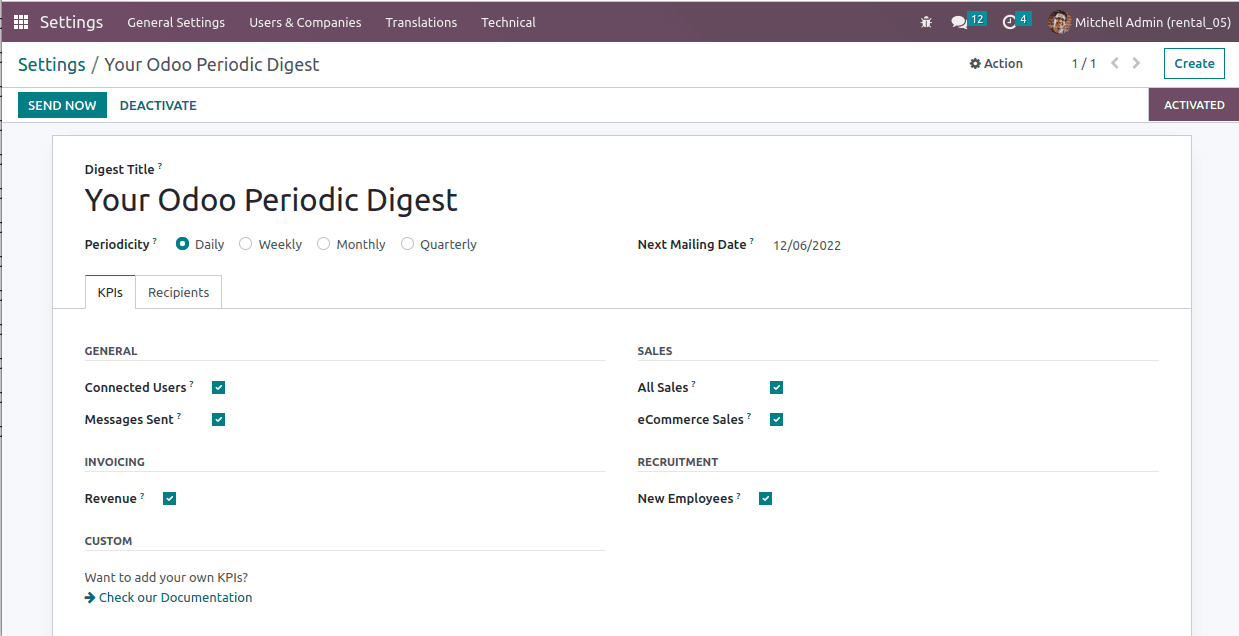Open activities clock icon showing 4

(1016, 21)
